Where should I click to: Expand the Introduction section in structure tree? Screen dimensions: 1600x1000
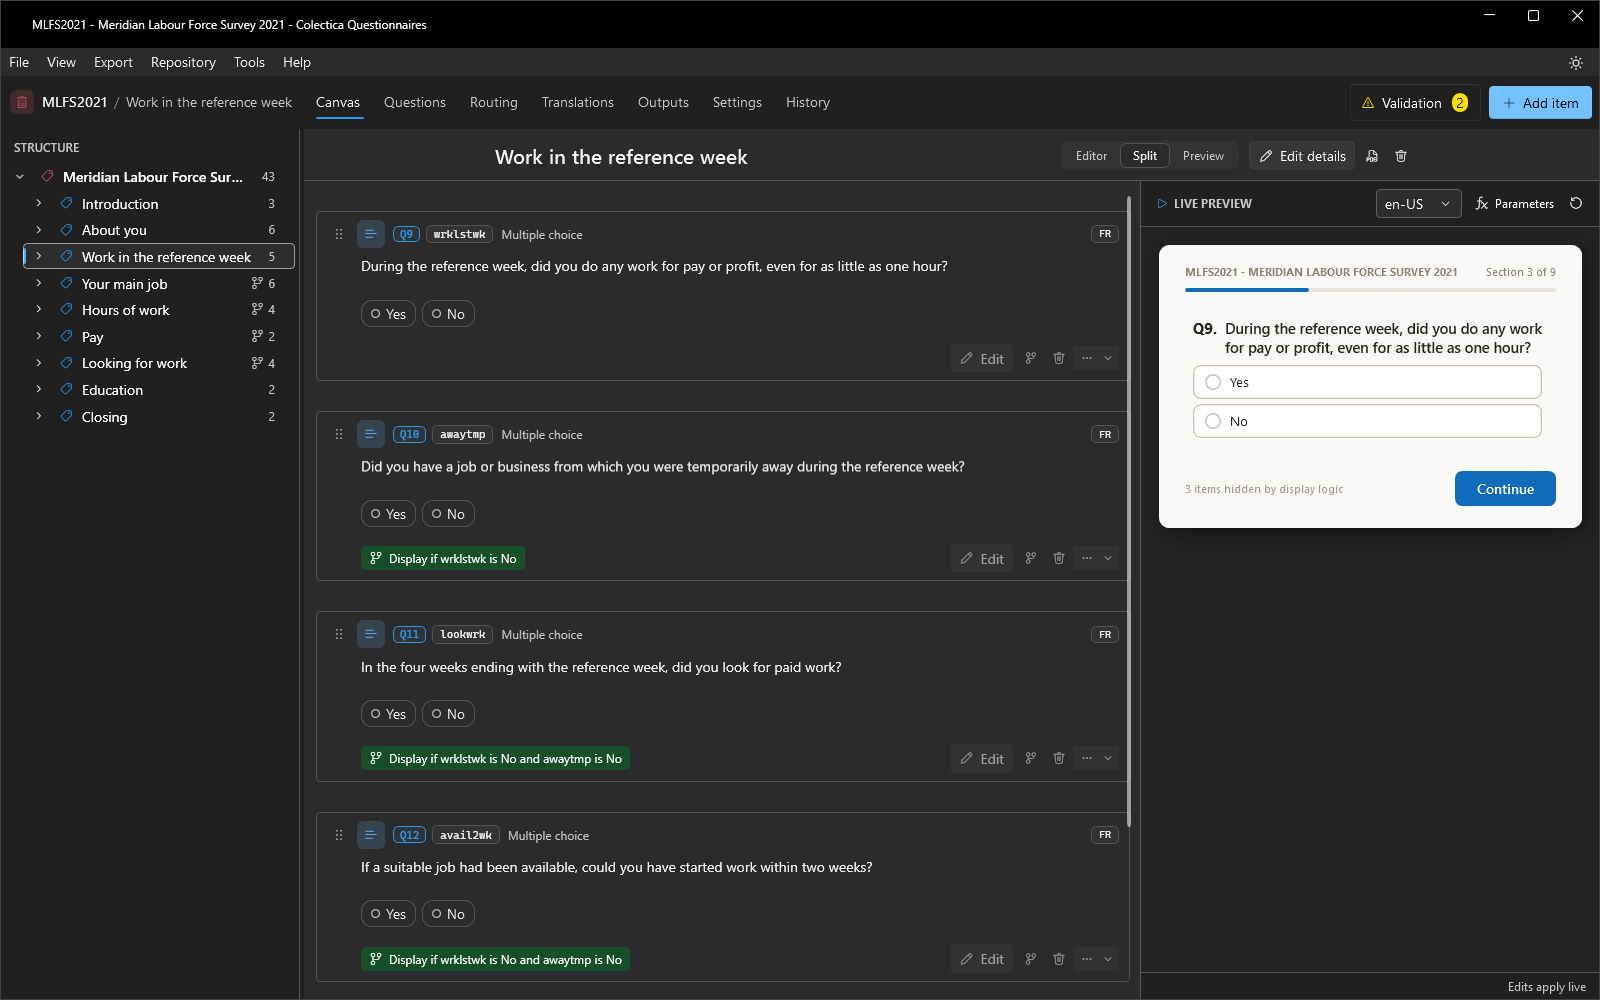point(39,203)
